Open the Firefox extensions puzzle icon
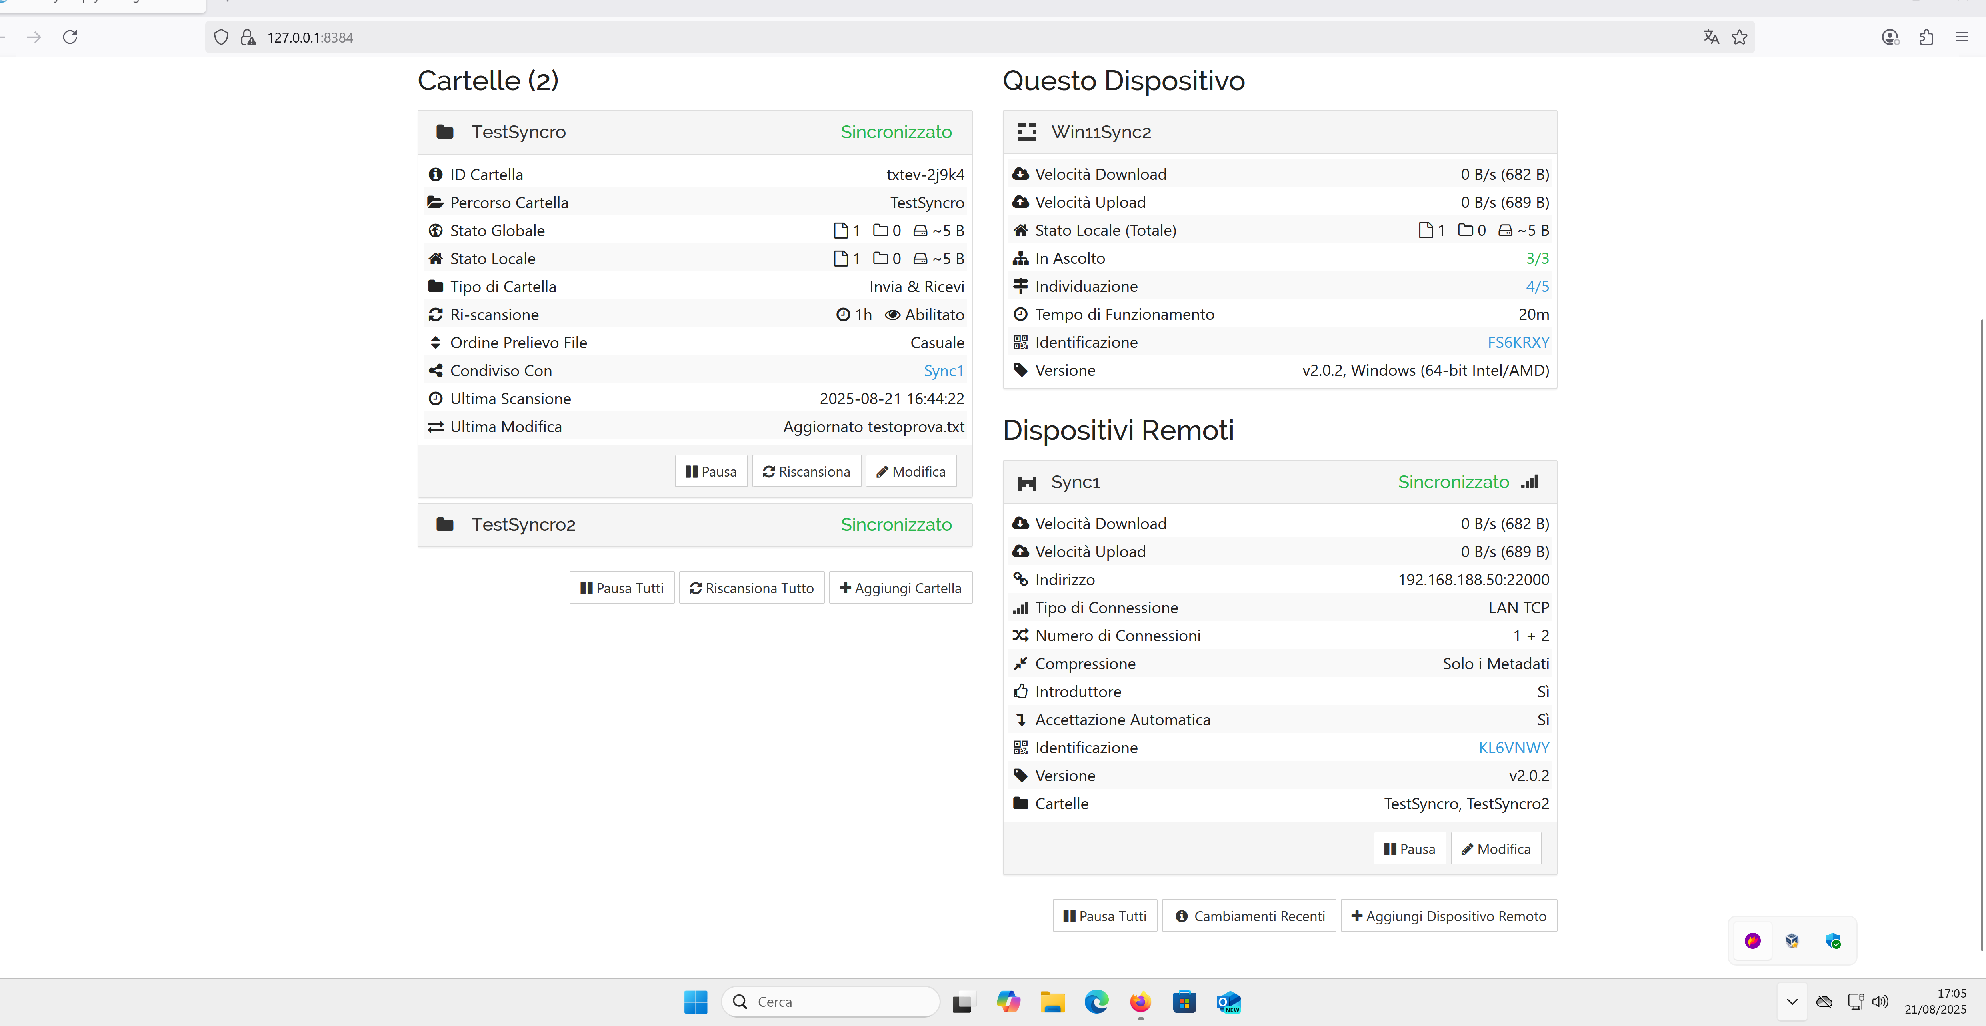Image resolution: width=1986 pixels, height=1026 pixels. pos(1926,37)
